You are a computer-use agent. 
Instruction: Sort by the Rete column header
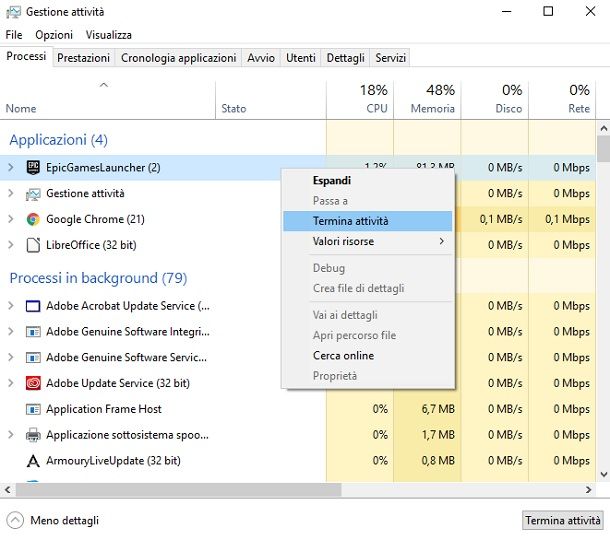pos(562,100)
